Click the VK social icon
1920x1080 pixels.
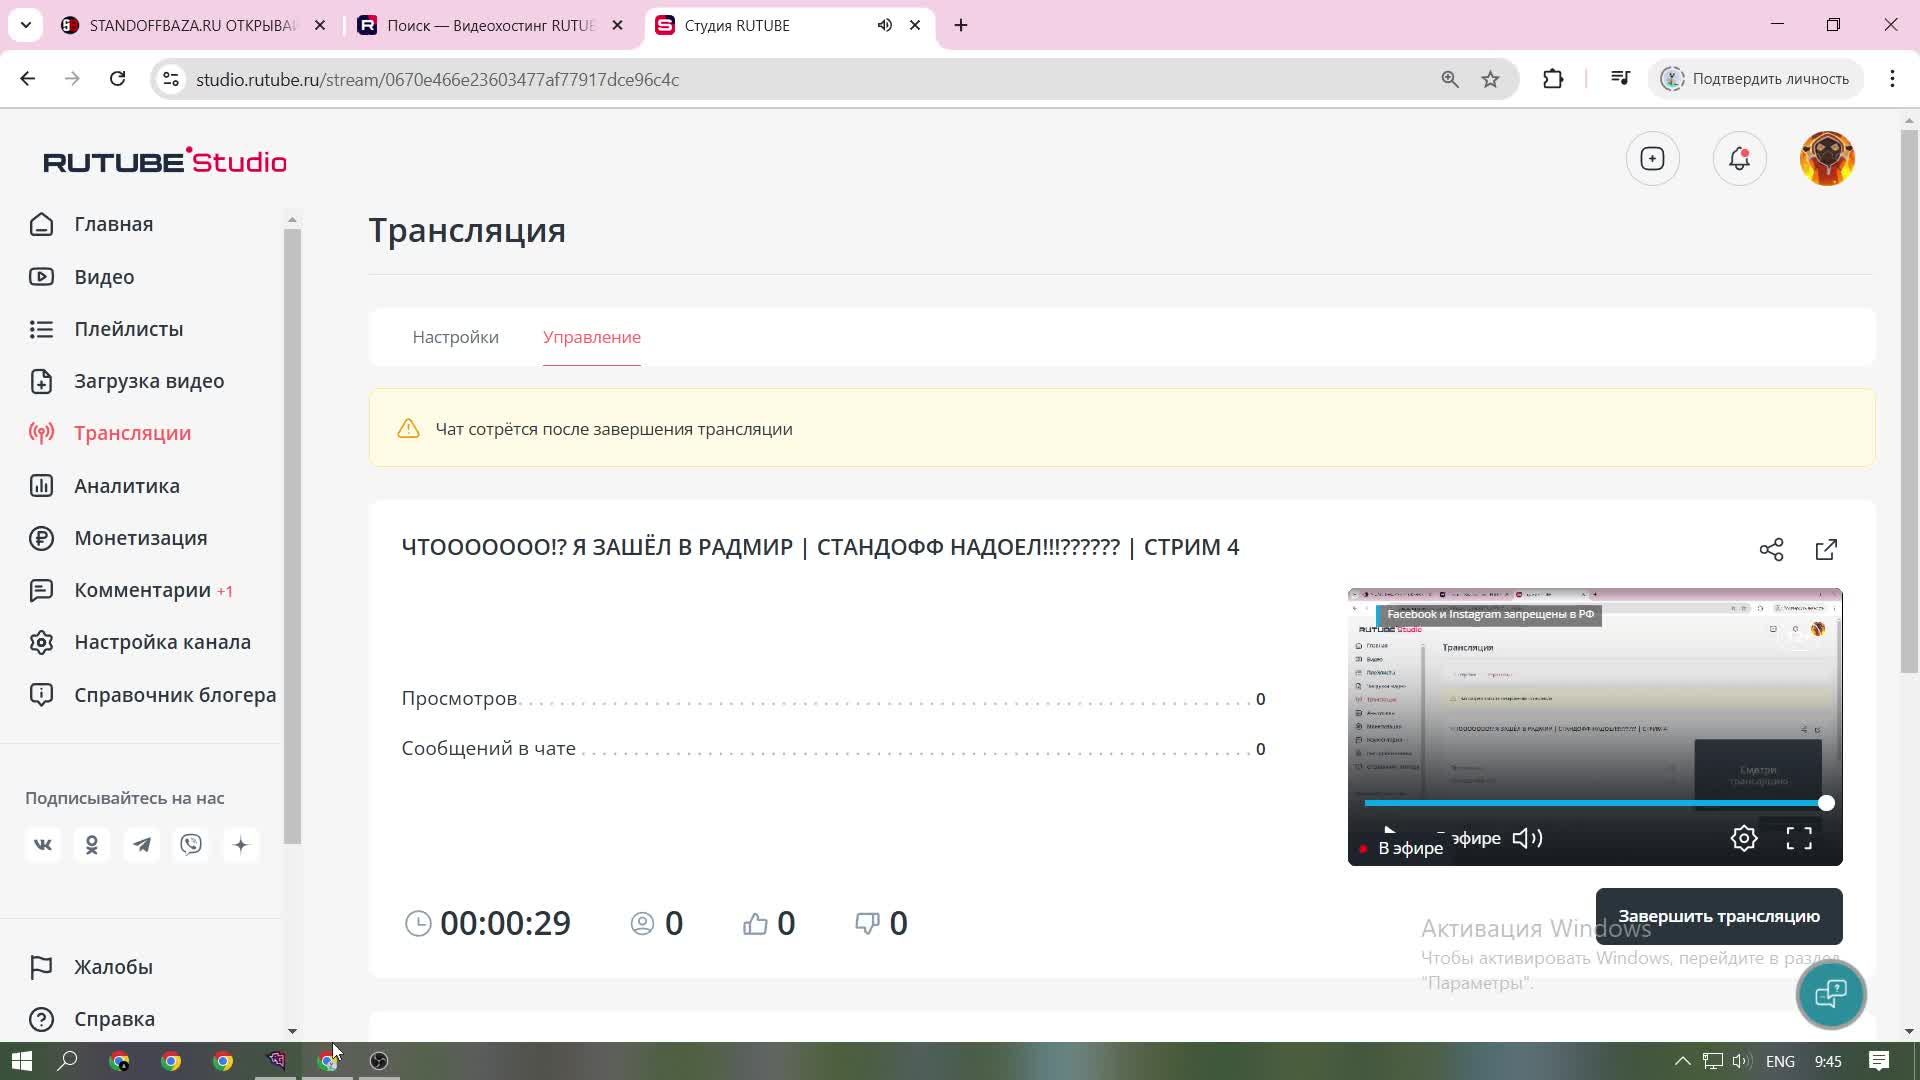point(43,845)
